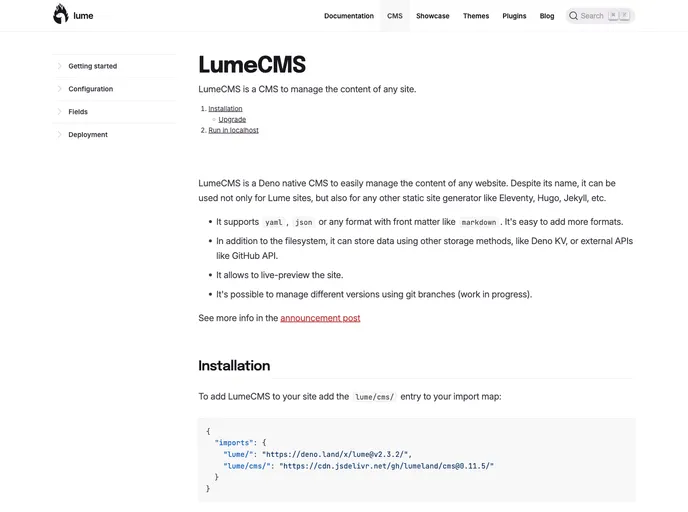Screen dimensions: 688x512
Task: Click the git branches bullet text
Action: coord(374,294)
